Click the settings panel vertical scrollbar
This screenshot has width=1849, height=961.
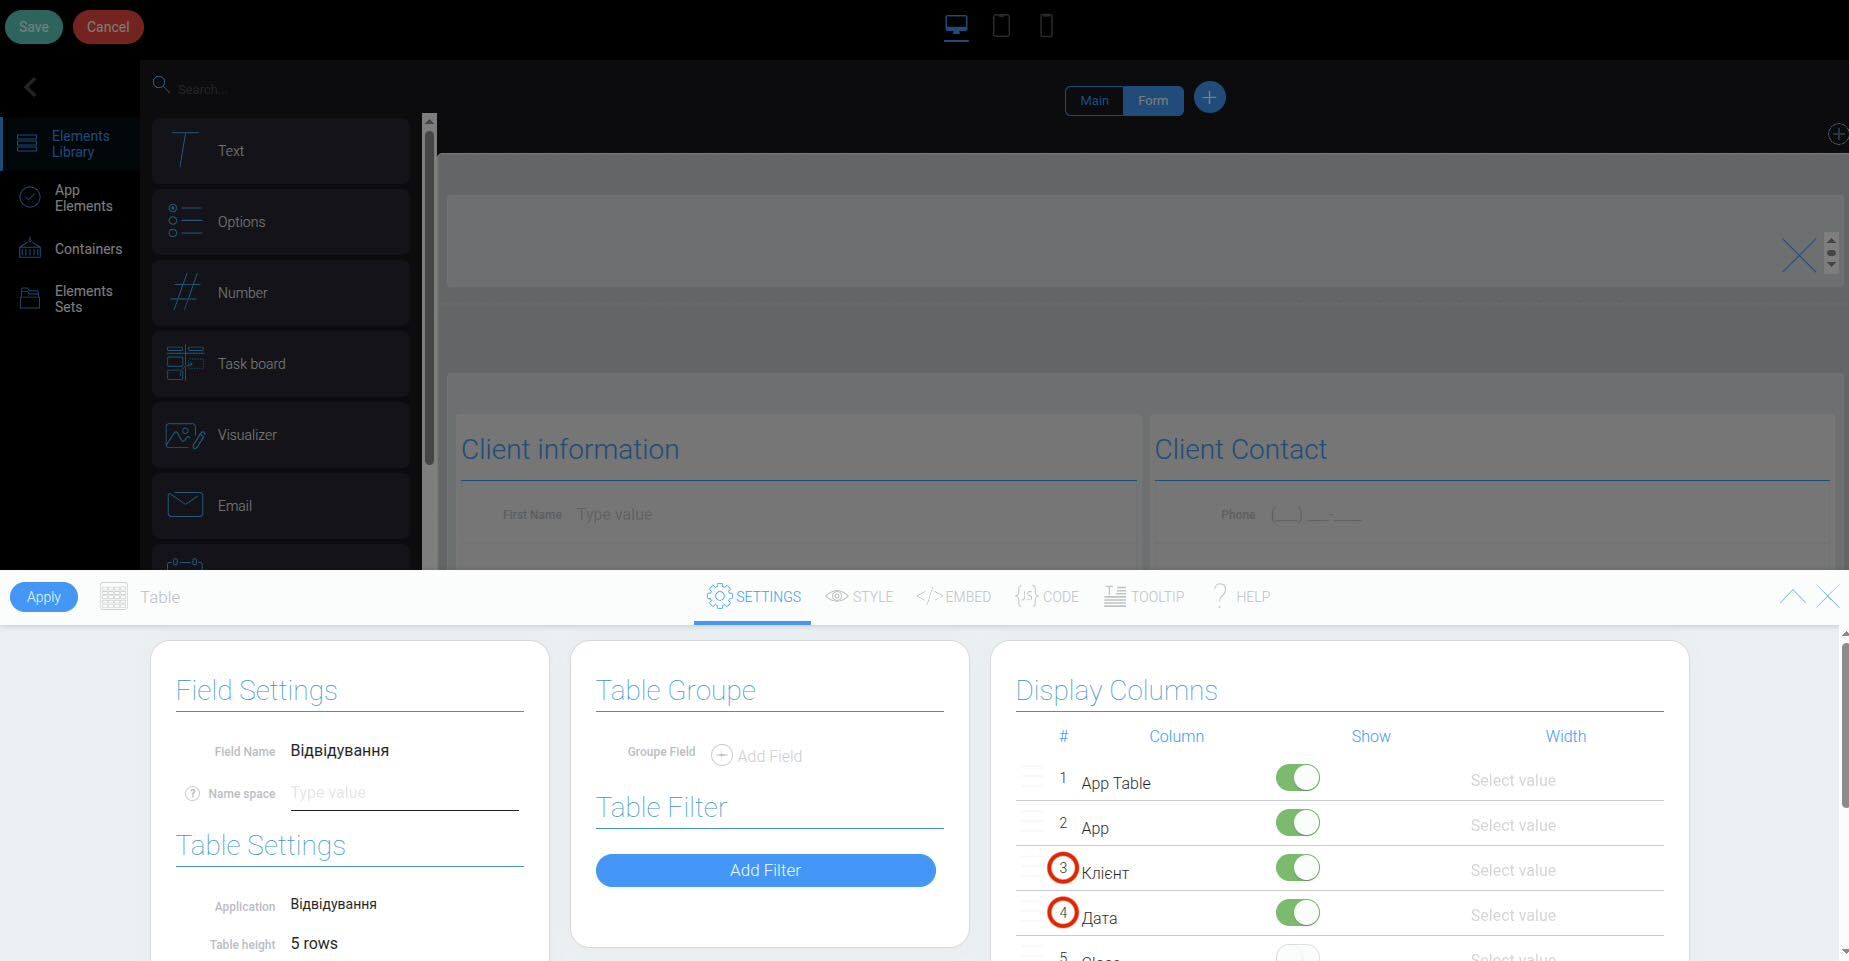(x=1844, y=725)
